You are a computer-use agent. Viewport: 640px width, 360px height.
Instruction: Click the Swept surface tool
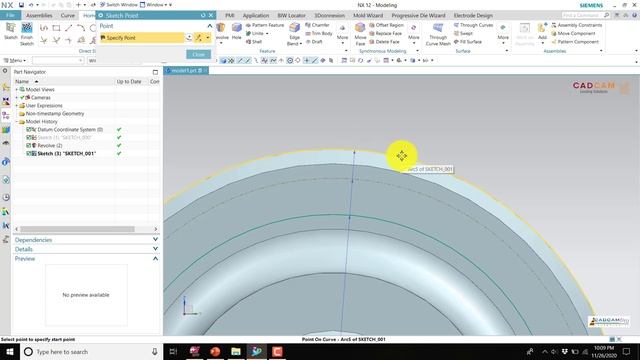(463, 33)
